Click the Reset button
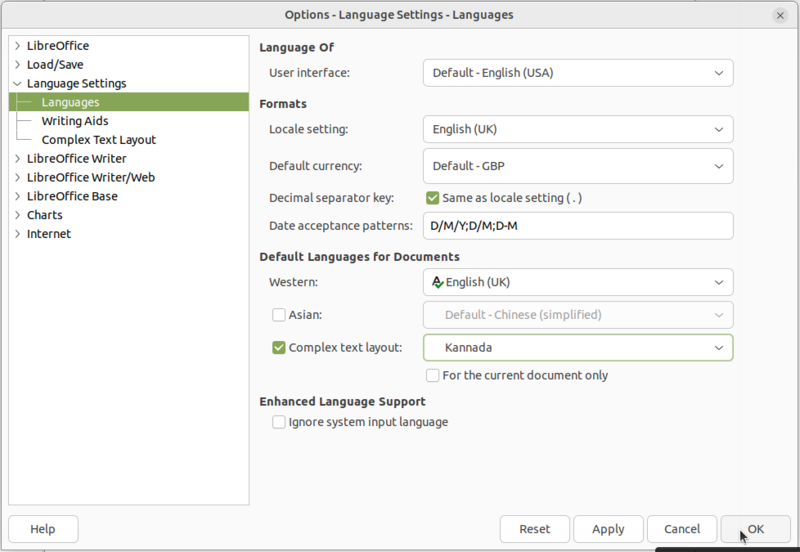The image size is (800, 552). (535, 529)
